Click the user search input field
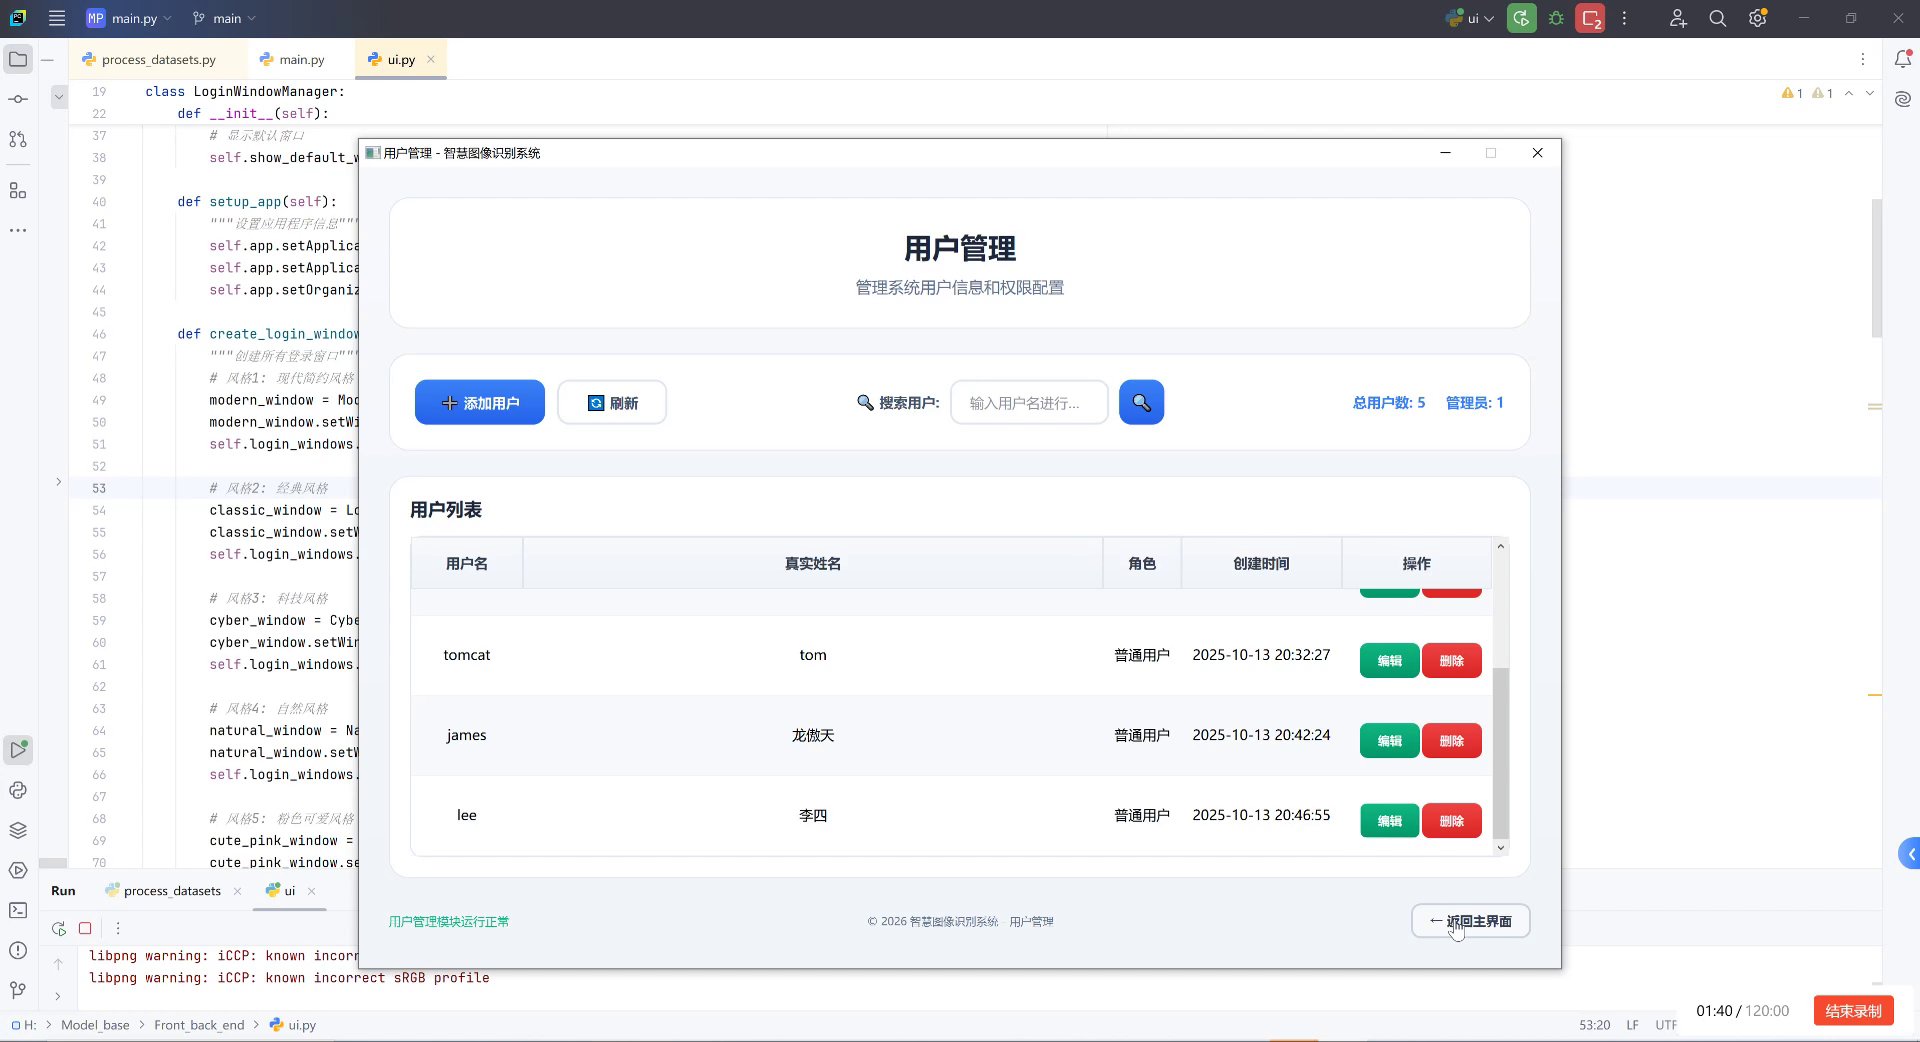This screenshot has height=1042, width=1920. 1028,402
